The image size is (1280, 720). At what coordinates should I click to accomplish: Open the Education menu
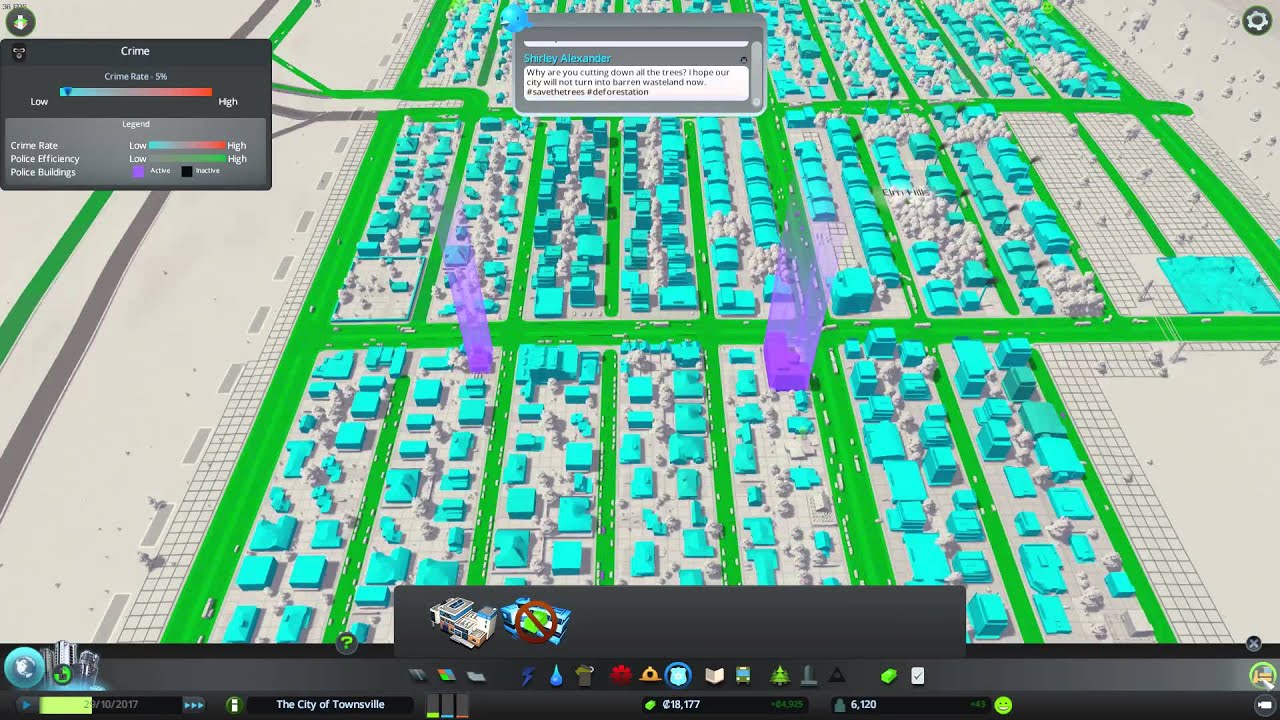(x=714, y=676)
